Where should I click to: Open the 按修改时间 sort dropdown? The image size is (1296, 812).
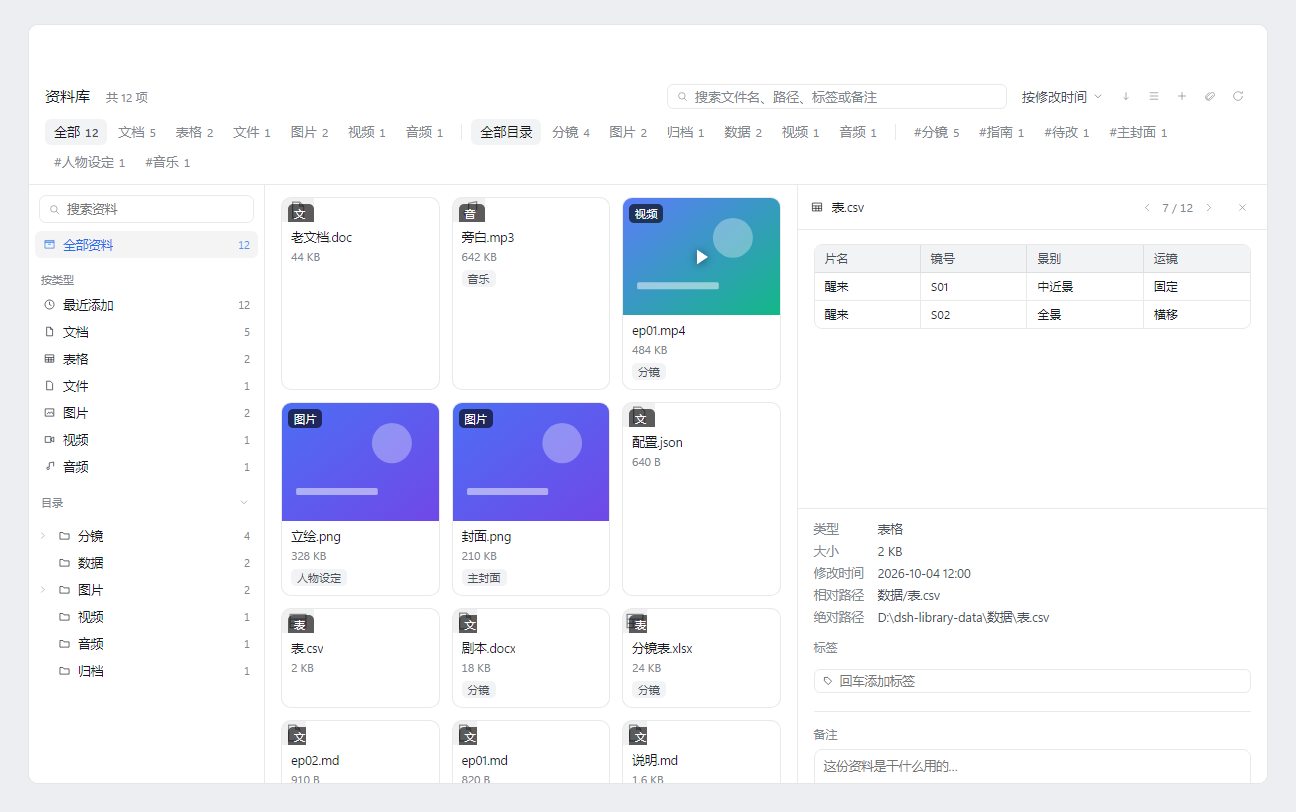[x=1061, y=97]
